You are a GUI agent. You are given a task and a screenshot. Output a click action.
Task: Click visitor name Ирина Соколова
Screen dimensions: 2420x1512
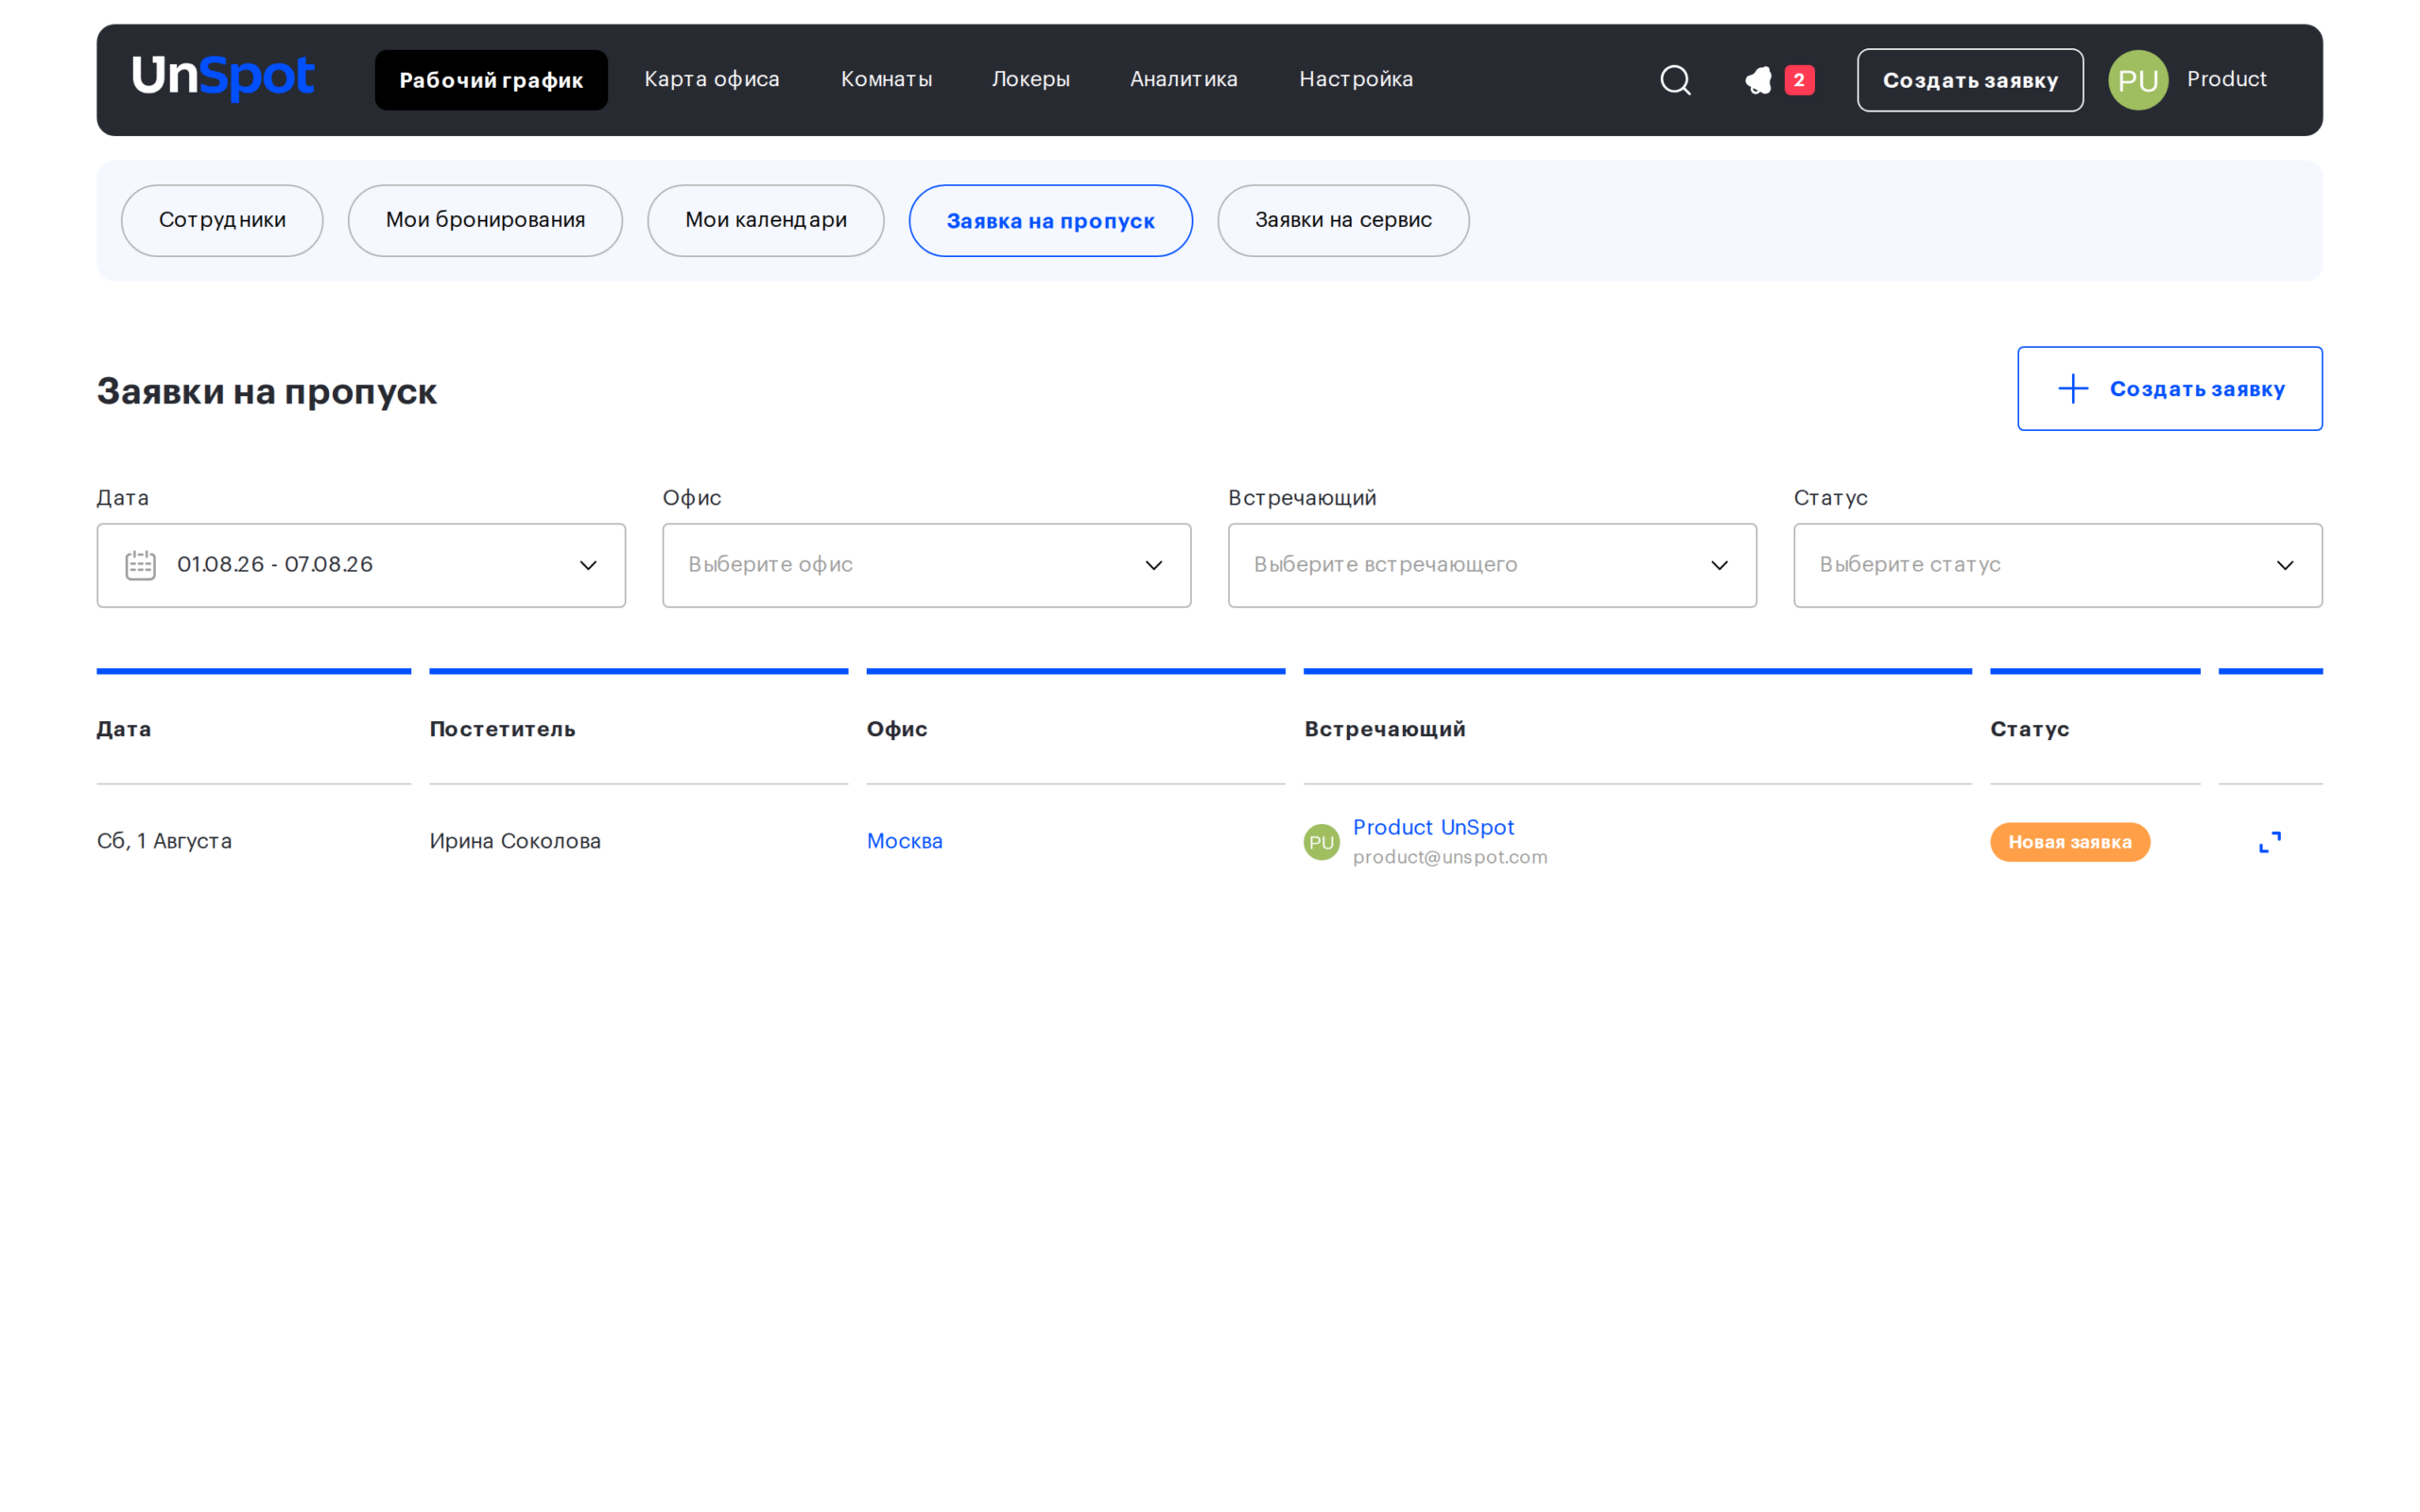[515, 841]
